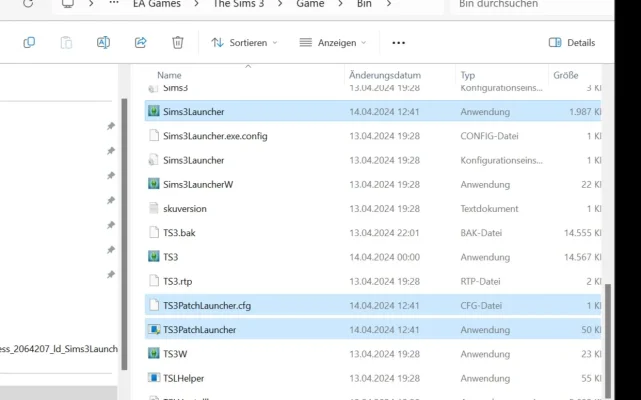641x400 pixels.
Task: Navigate to Game breadcrumb
Action: pos(310,4)
